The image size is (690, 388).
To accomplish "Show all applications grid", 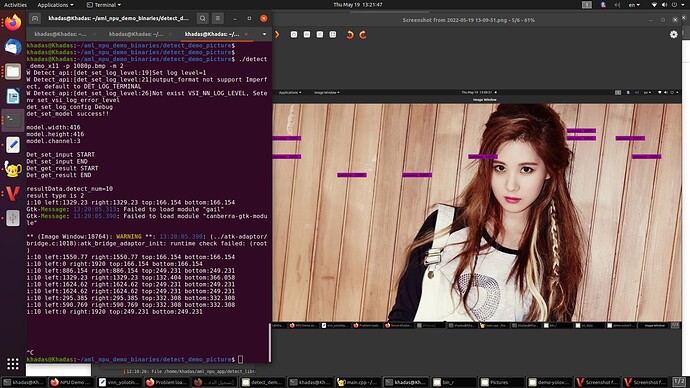I will pos(13,364).
